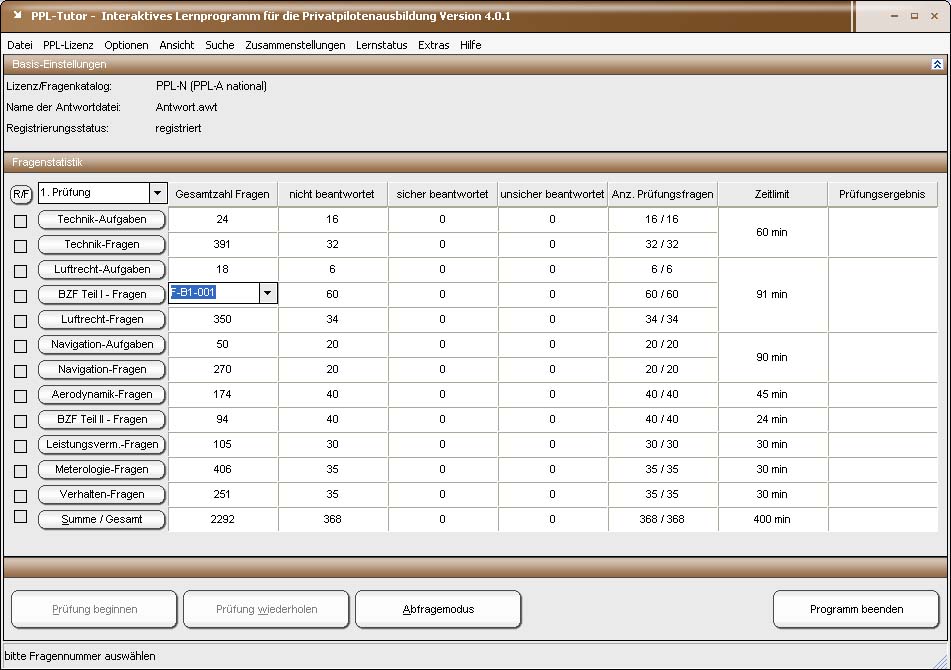This screenshot has width=951, height=670.
Task: Tick the Luftrecht-Fragen checkbox
Action: coord(21,321)
